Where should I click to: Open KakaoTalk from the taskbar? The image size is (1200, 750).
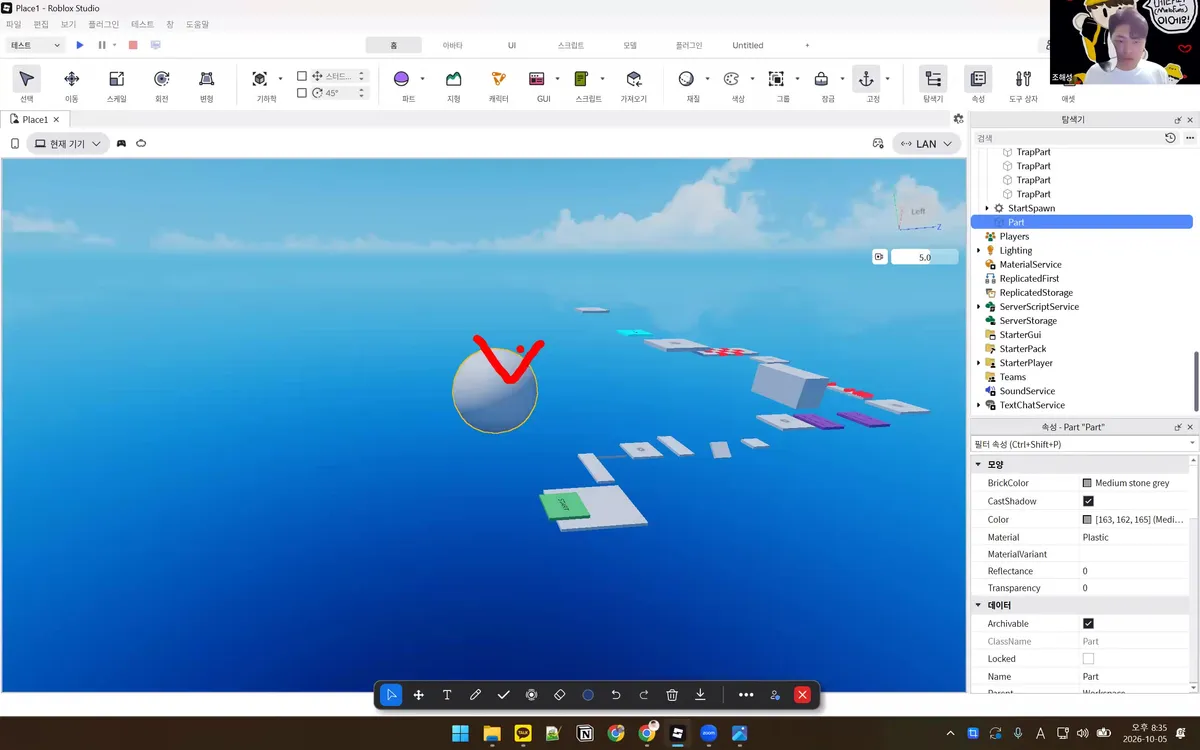click(x=522, y=733)
